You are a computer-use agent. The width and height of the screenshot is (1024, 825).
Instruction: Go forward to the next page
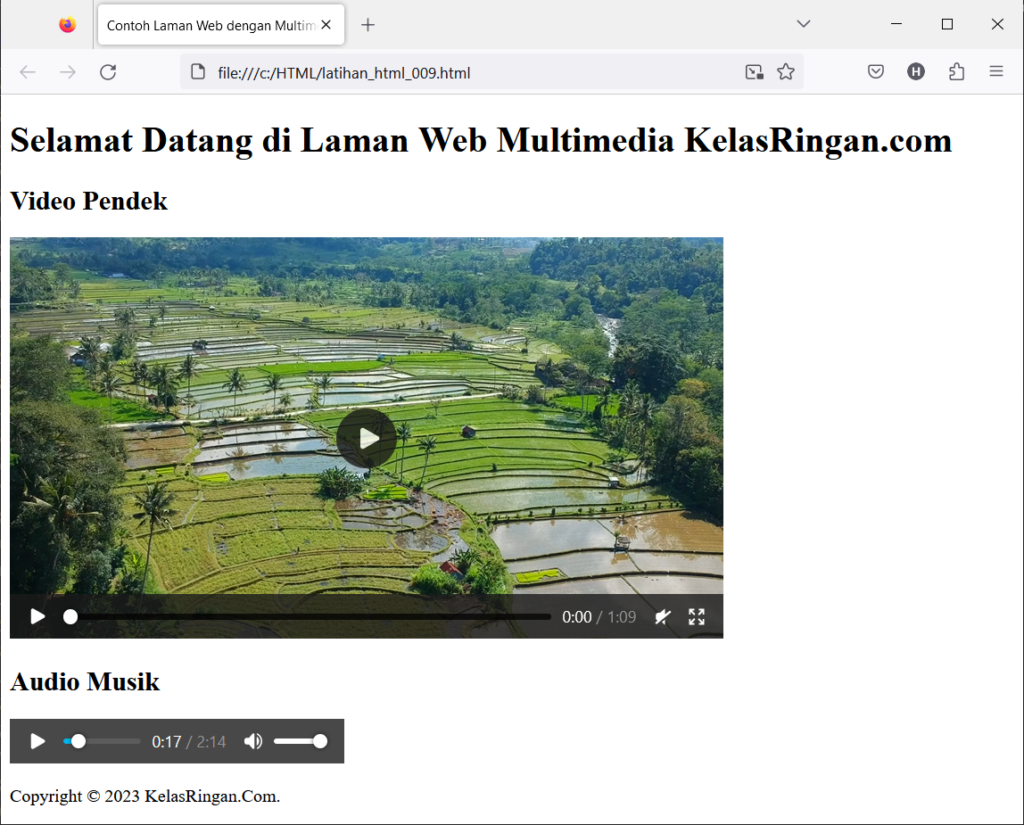coord(68,72)
